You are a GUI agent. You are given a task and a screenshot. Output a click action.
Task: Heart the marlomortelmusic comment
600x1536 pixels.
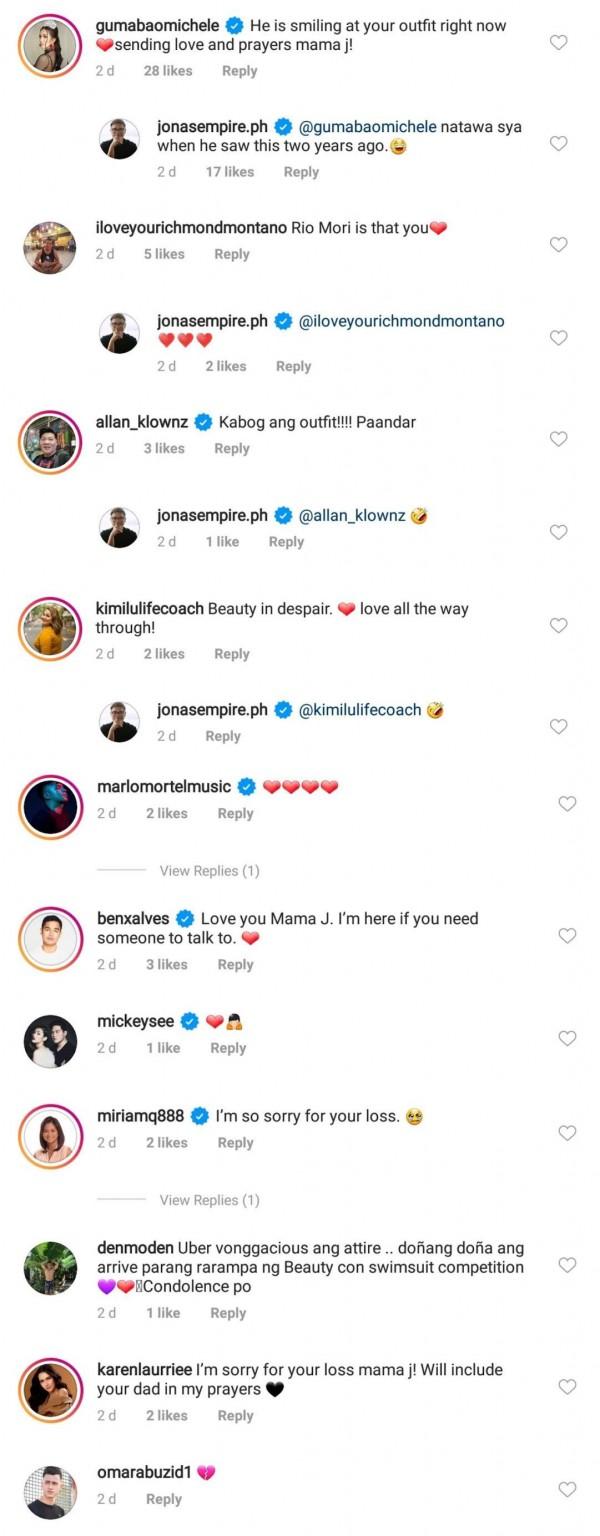tap(567, 803)
